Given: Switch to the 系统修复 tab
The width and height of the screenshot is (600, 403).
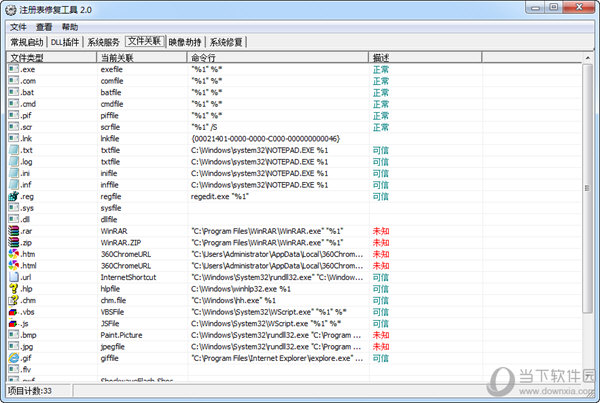Looking at the screenshot, I should coord(226,42).
